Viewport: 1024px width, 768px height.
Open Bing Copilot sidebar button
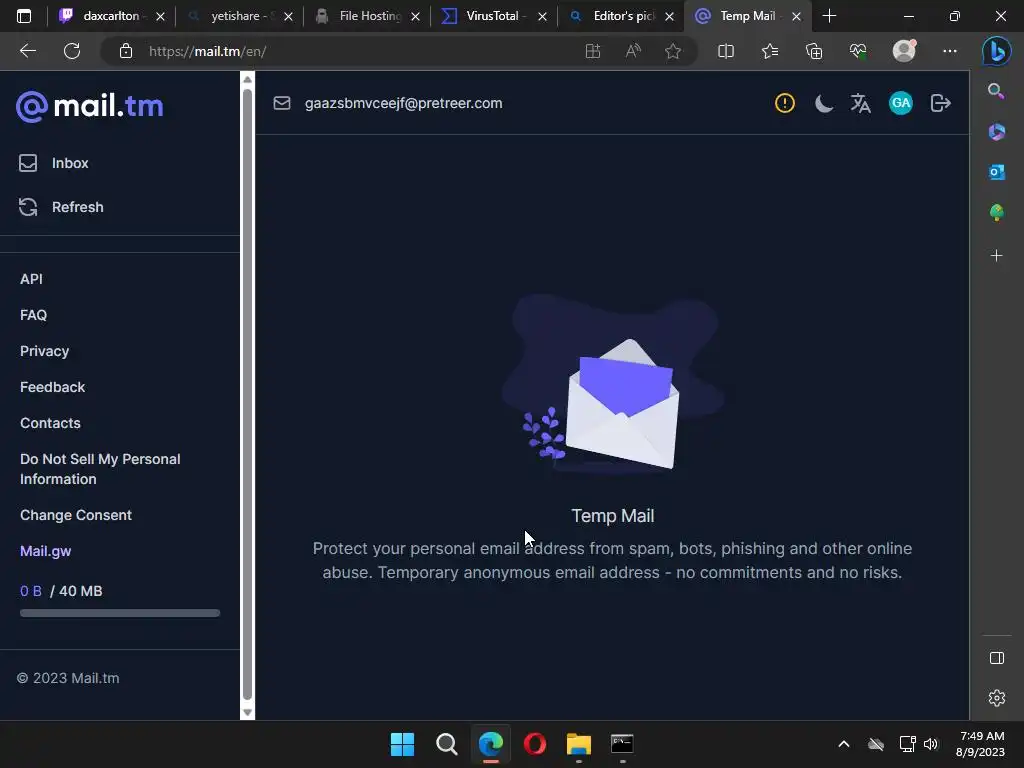pos(997,51)
